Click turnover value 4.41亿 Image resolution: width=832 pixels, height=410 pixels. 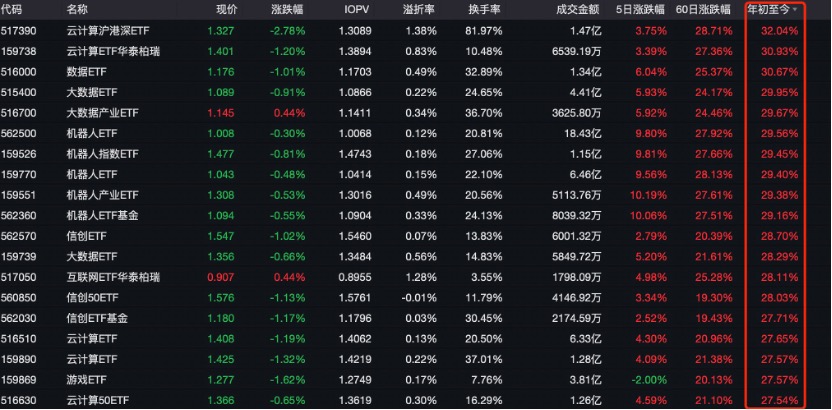586,92
